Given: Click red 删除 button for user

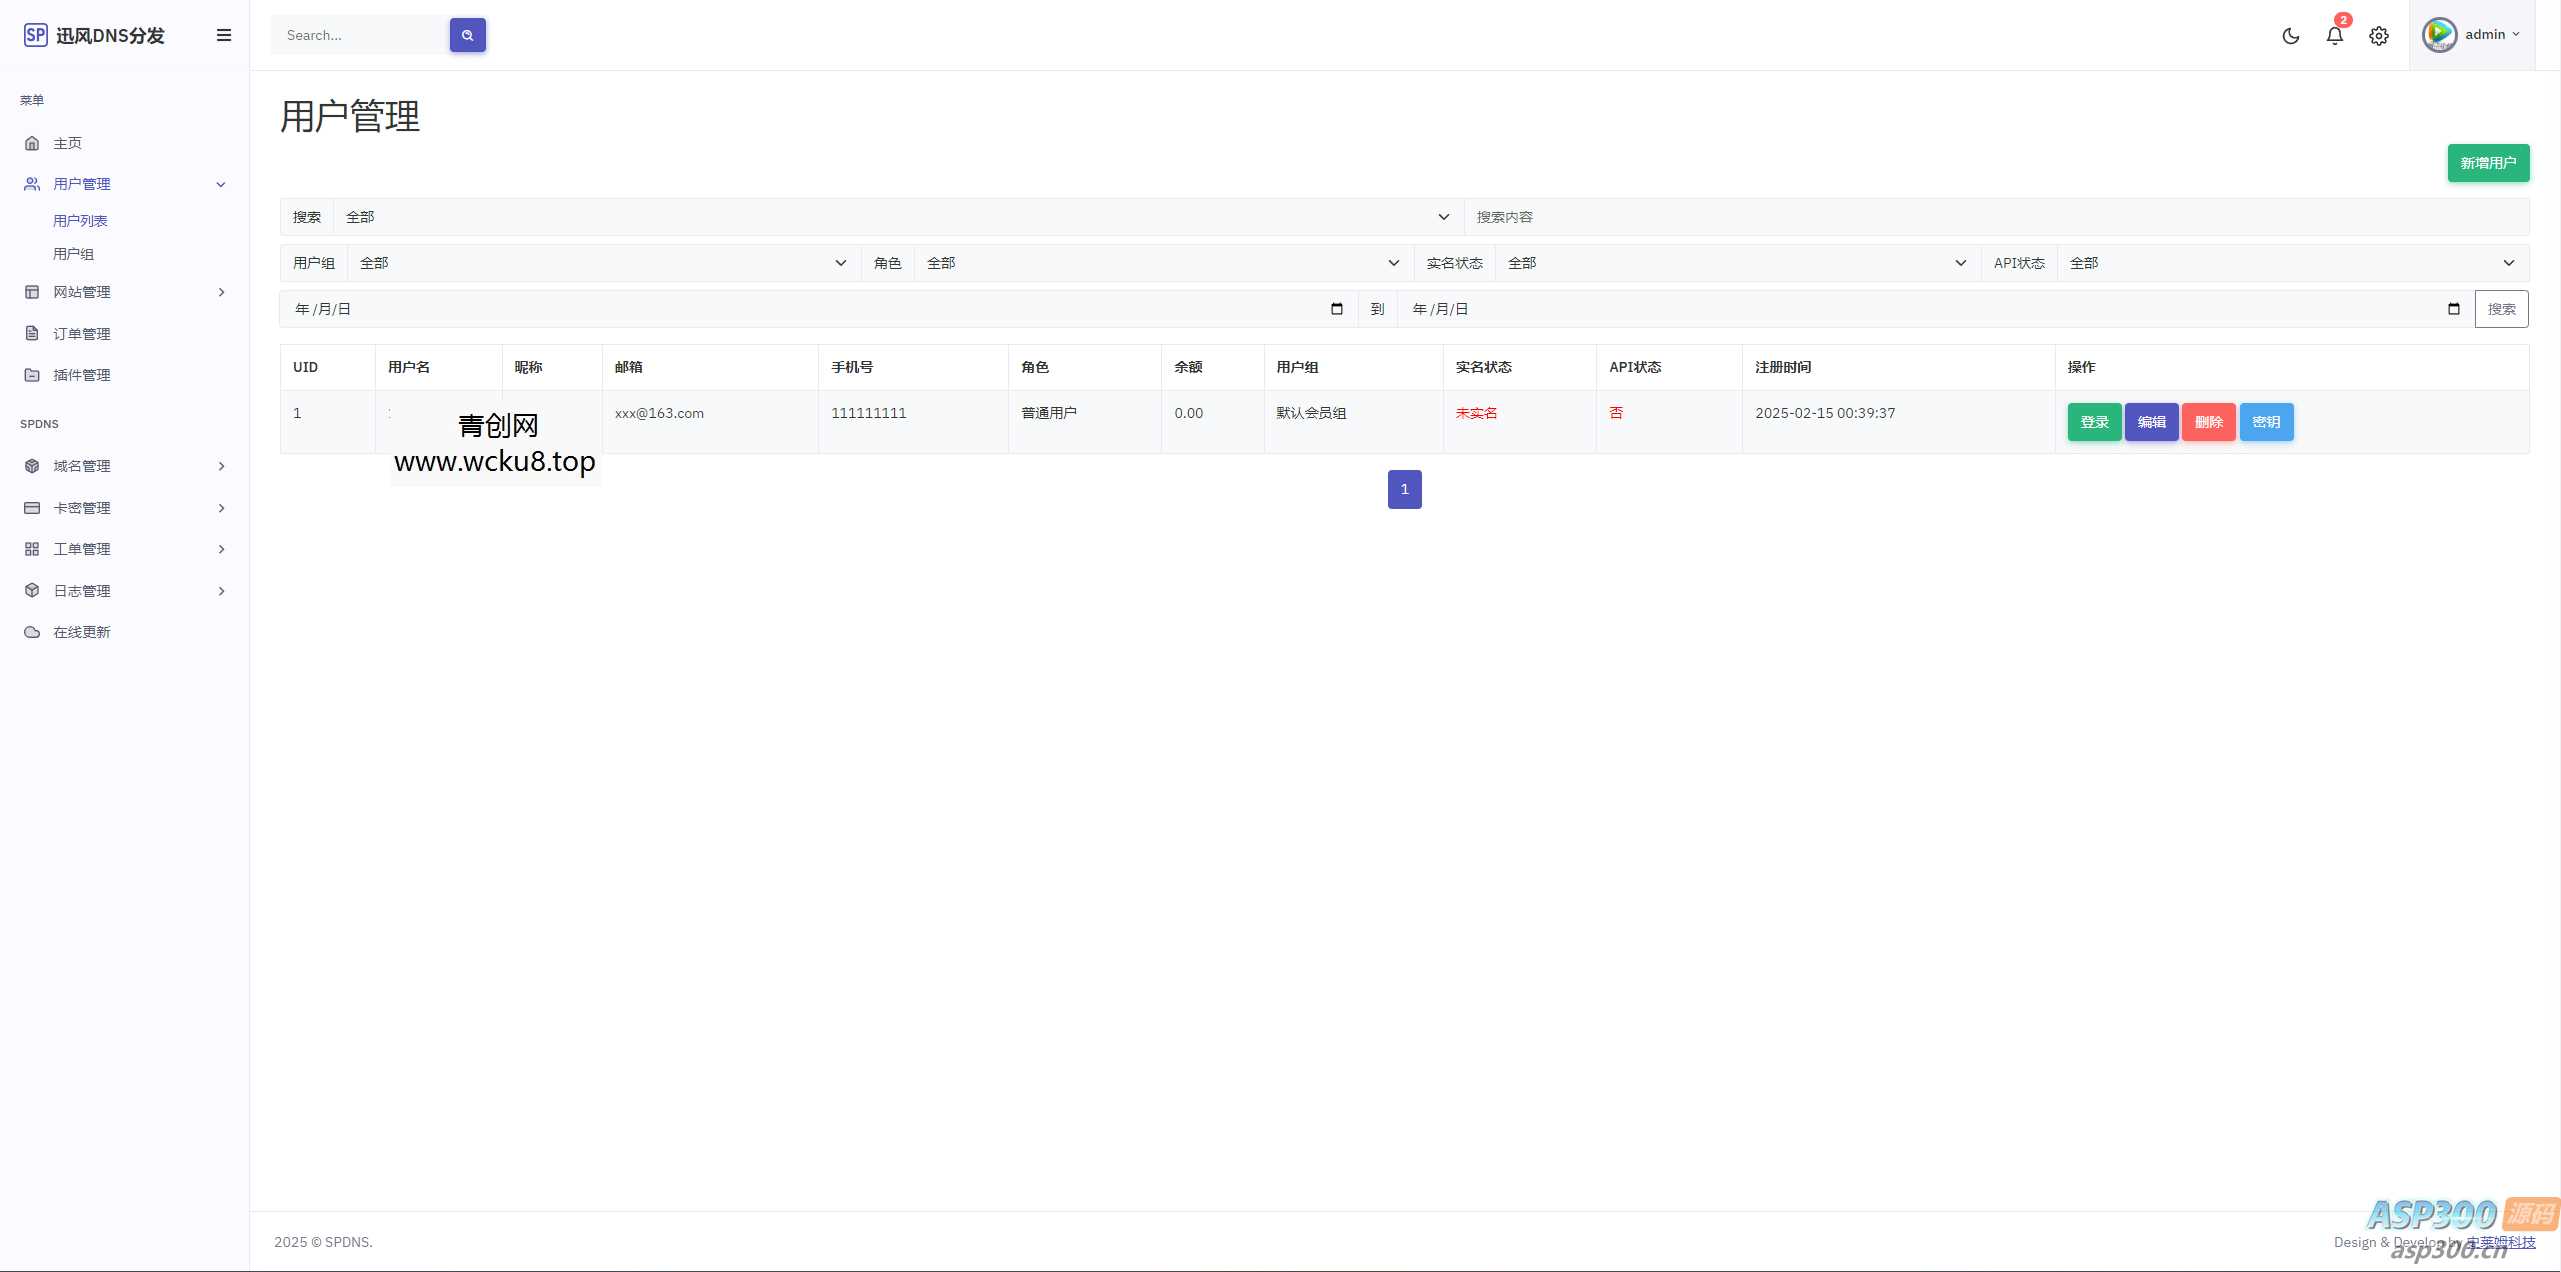Looking at the screenshot, I should [x=2208, y=422].
